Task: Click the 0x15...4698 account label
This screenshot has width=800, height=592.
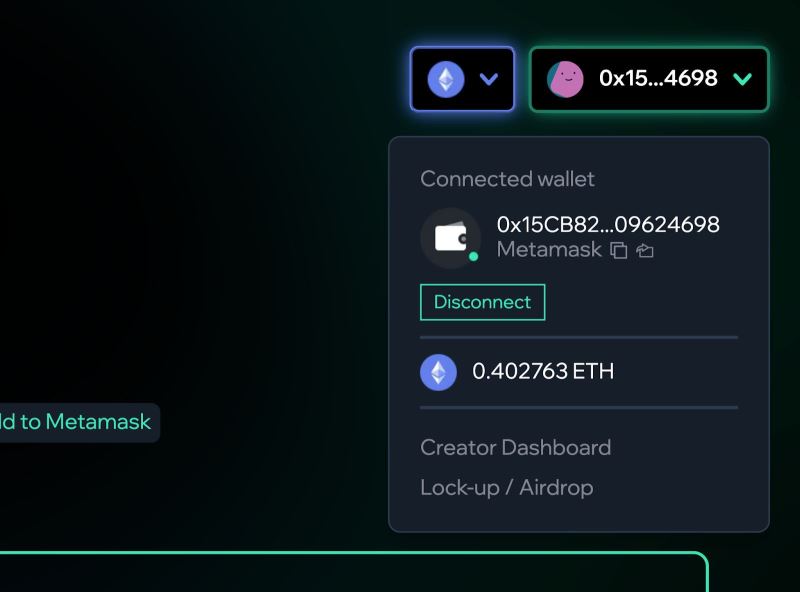Action: (658, 78)
